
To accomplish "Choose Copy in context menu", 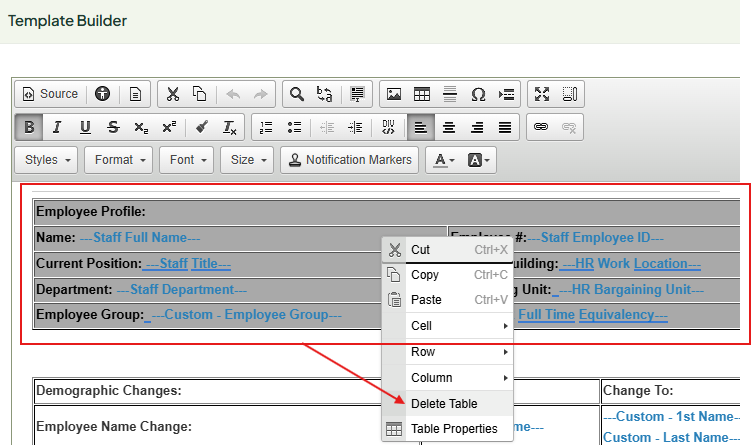I will point(447,275).
